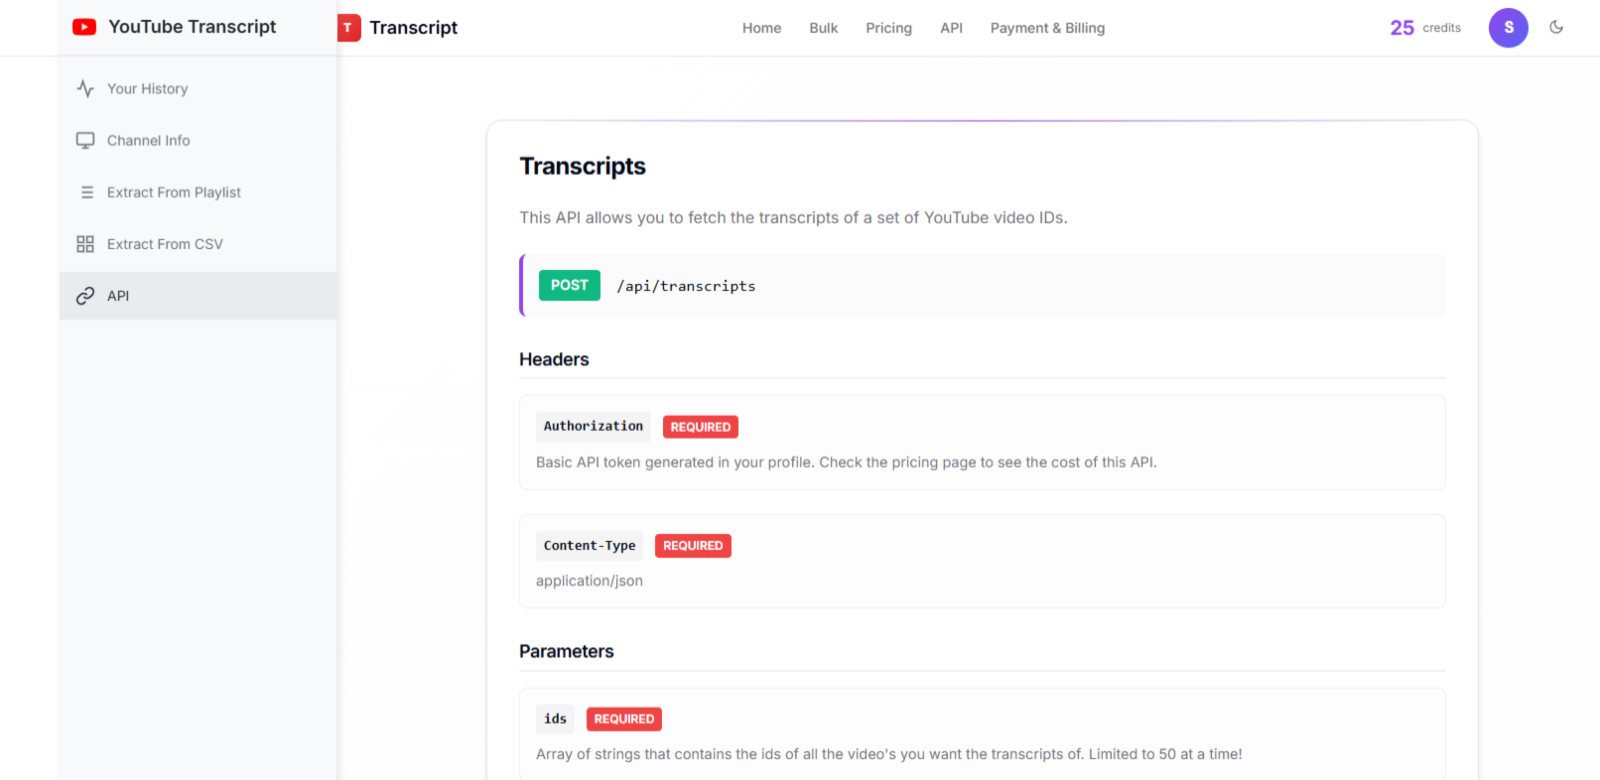Screen dimensions: 1600x780
Task: Toggle dark mode with moon icon
Action: tap(1556, 28)
